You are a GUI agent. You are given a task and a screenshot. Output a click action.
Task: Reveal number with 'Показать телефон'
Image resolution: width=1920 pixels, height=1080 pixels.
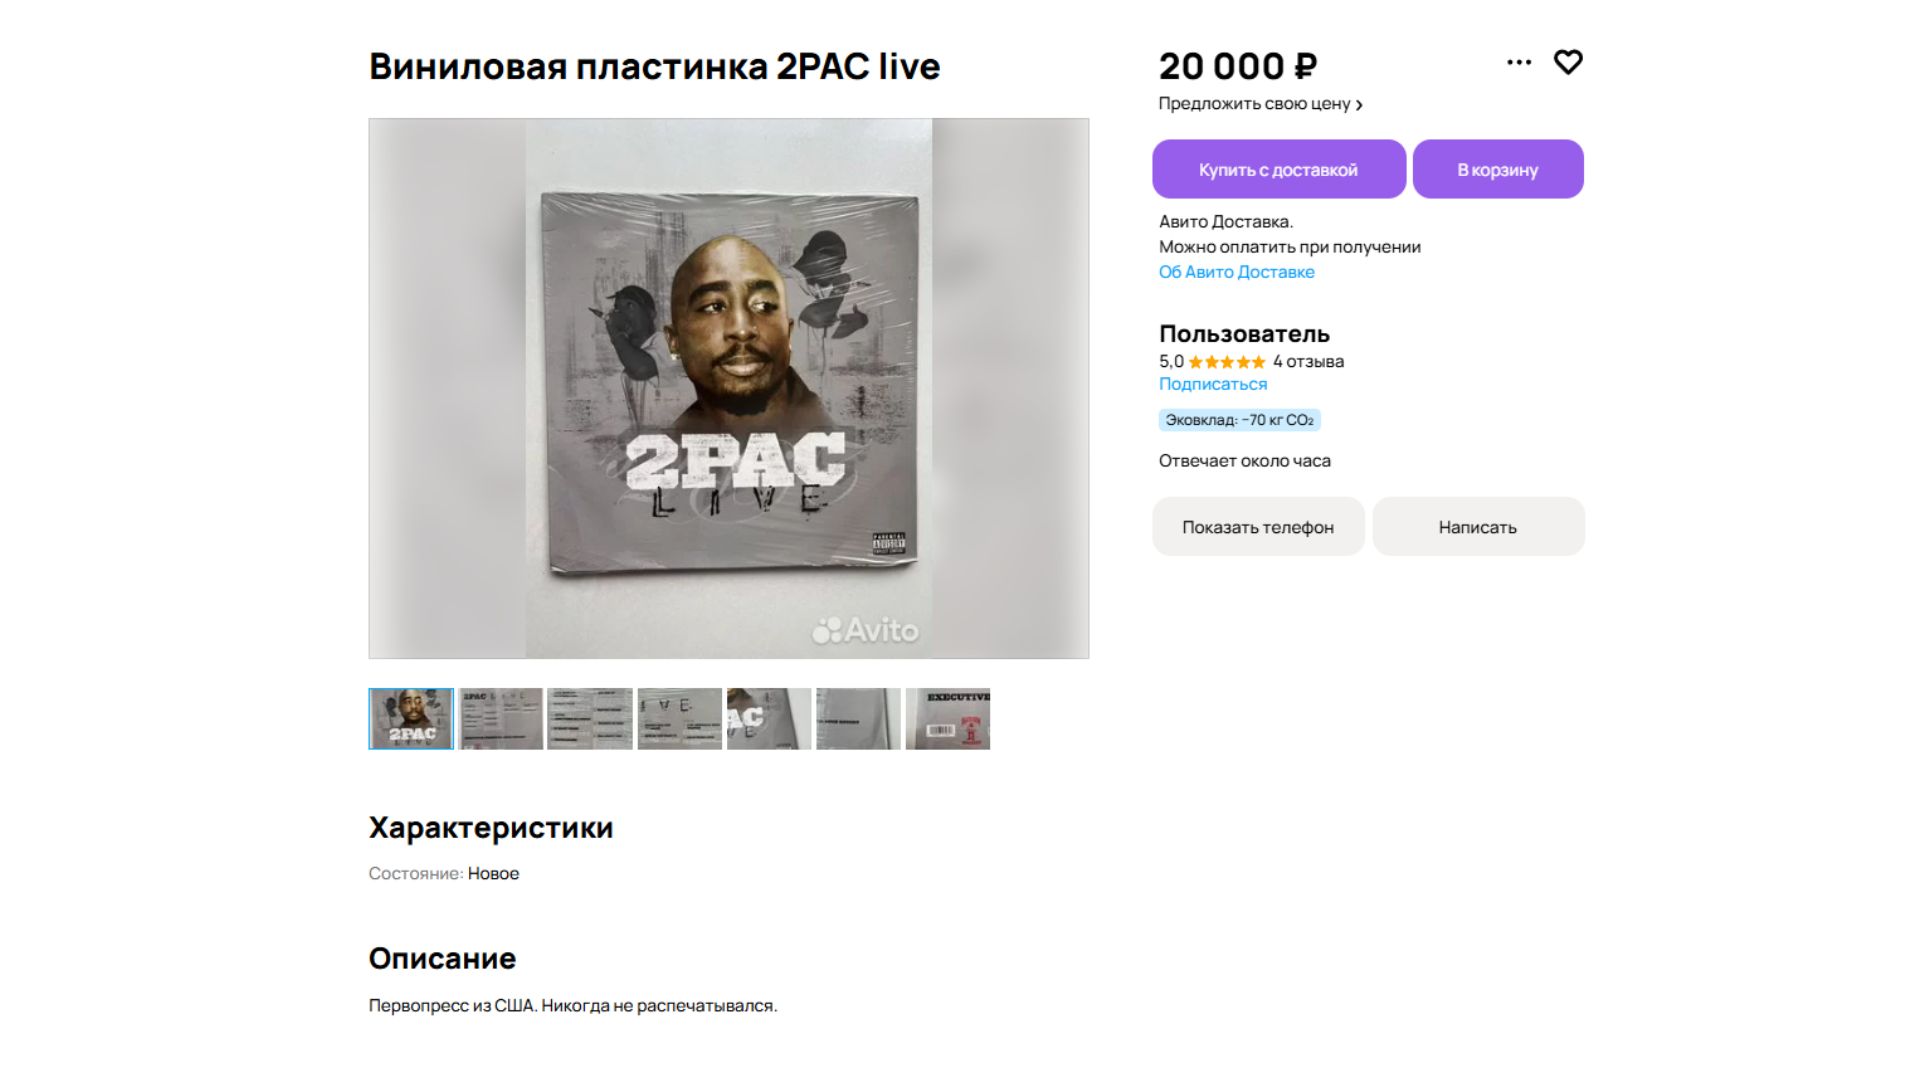click(x=1258, y=527)
